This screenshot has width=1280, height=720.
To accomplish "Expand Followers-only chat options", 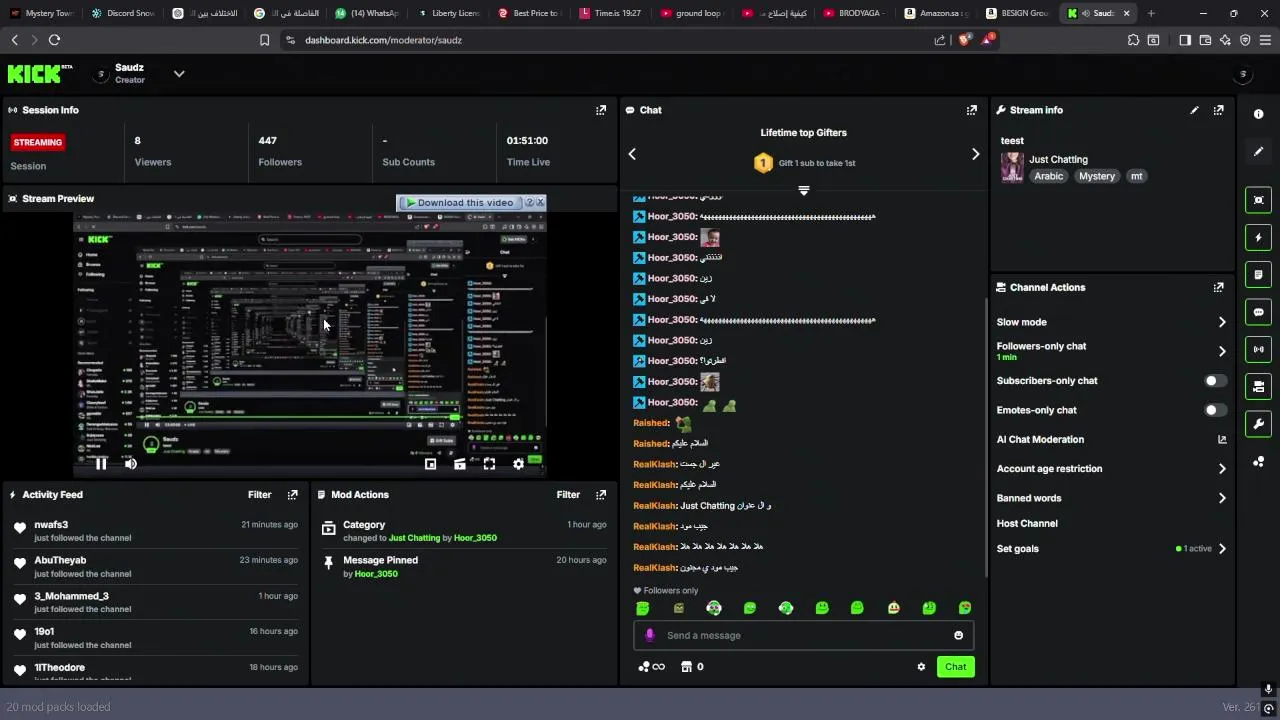I will point(1221,351).
